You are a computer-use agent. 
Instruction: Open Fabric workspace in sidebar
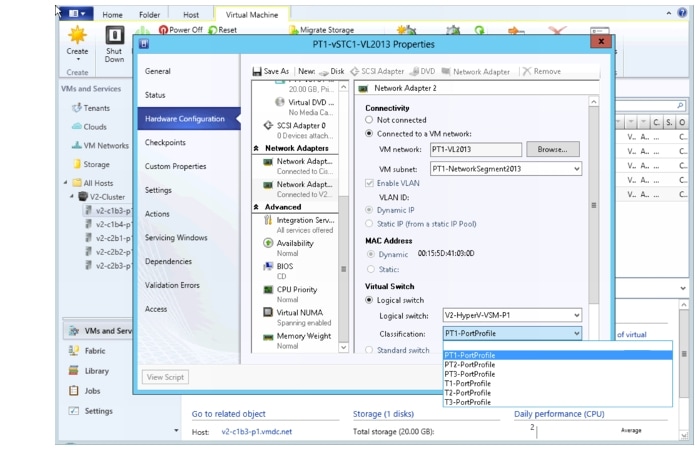(95, 351)
